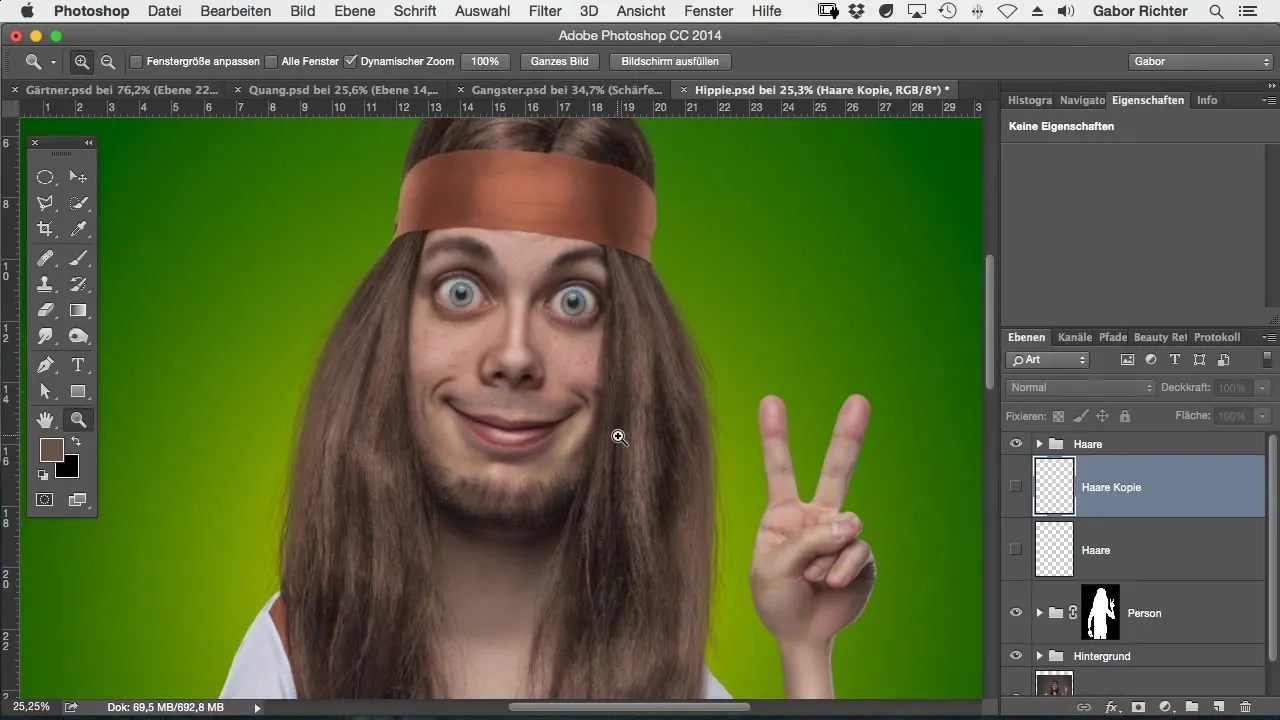Open the Ebene menu
This screenshot has height=720, width=1280.
355,12
